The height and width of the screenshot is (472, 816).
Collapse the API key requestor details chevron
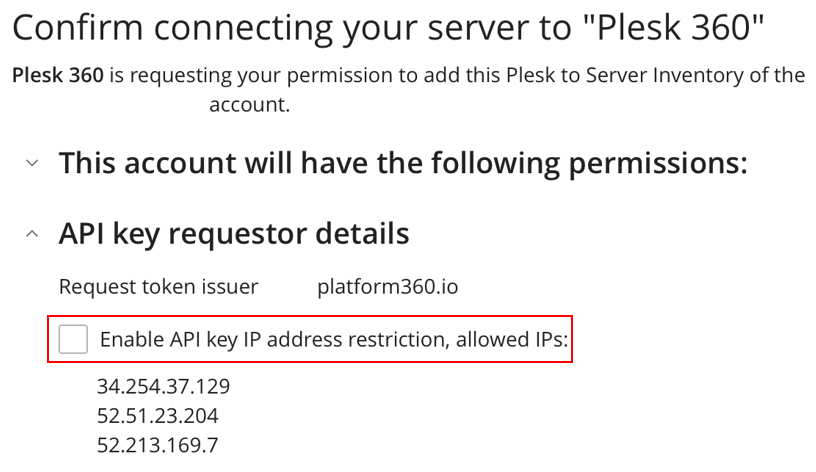pos(33,234)
